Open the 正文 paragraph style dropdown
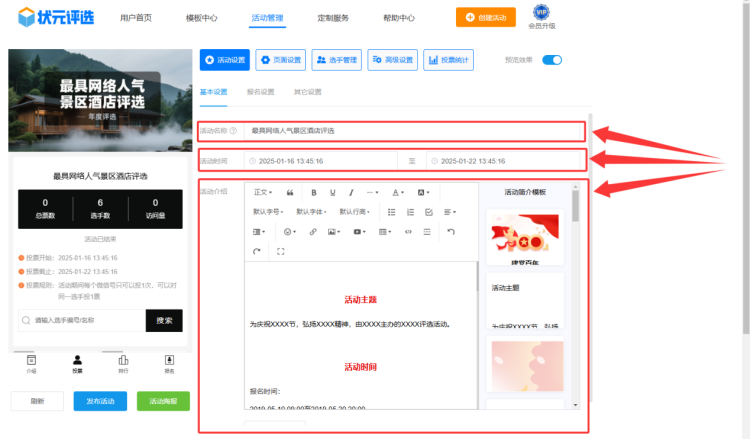Screen dimensions: 750x439 [x=263, y=192]
